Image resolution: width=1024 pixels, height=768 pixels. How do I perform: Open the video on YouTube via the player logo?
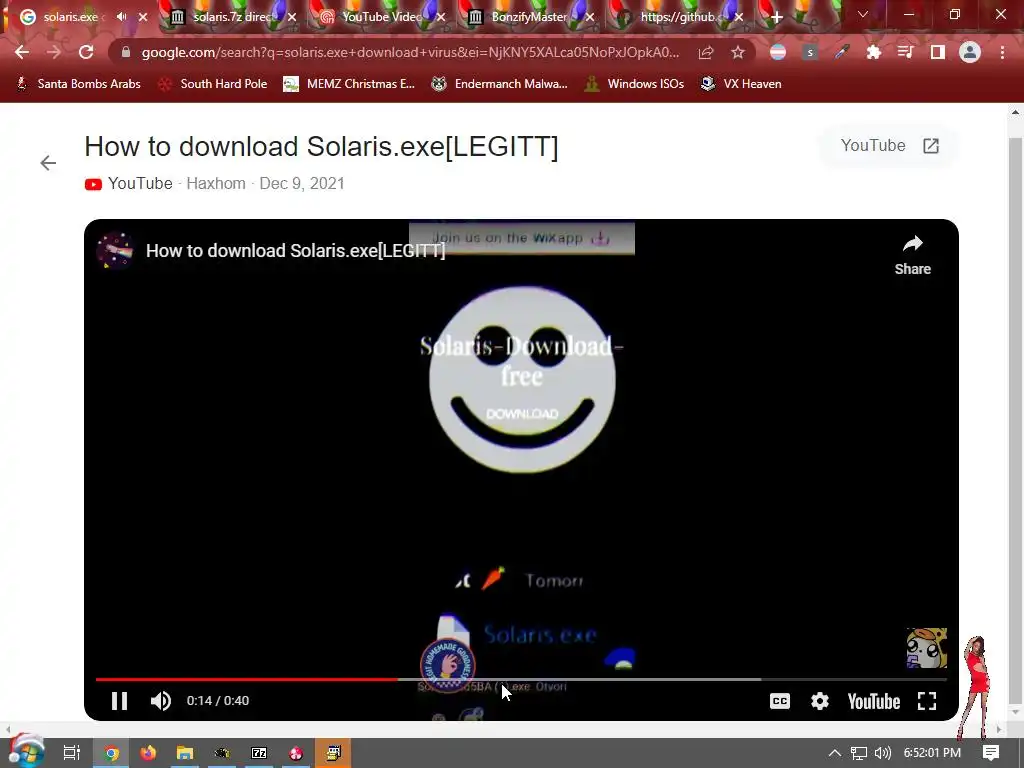coord(874,701)
